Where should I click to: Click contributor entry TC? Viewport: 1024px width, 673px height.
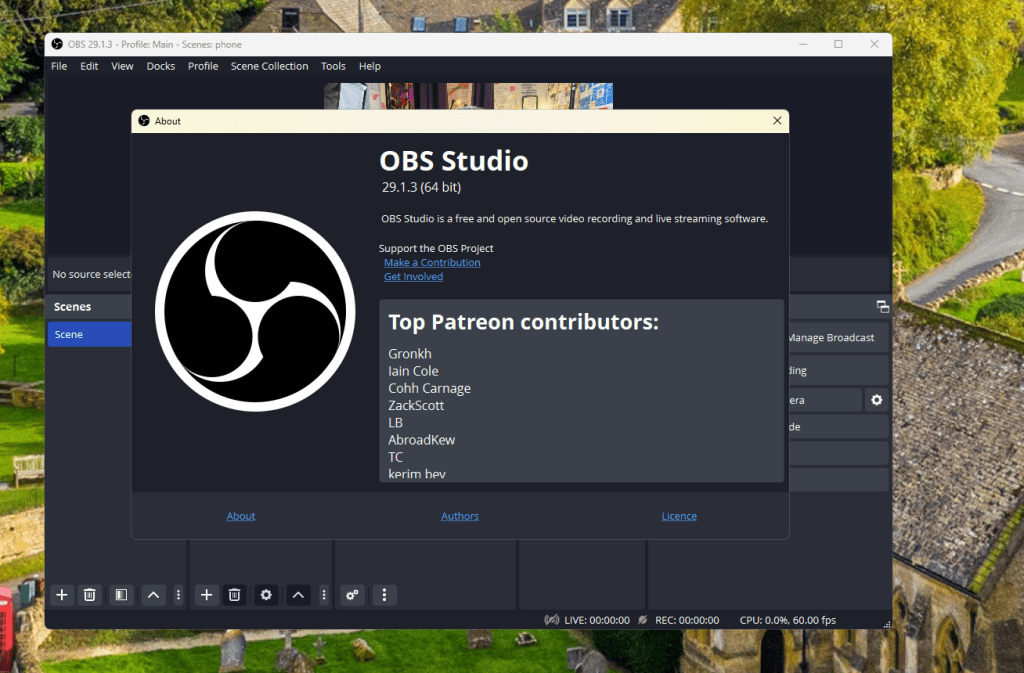click(395, 457)
